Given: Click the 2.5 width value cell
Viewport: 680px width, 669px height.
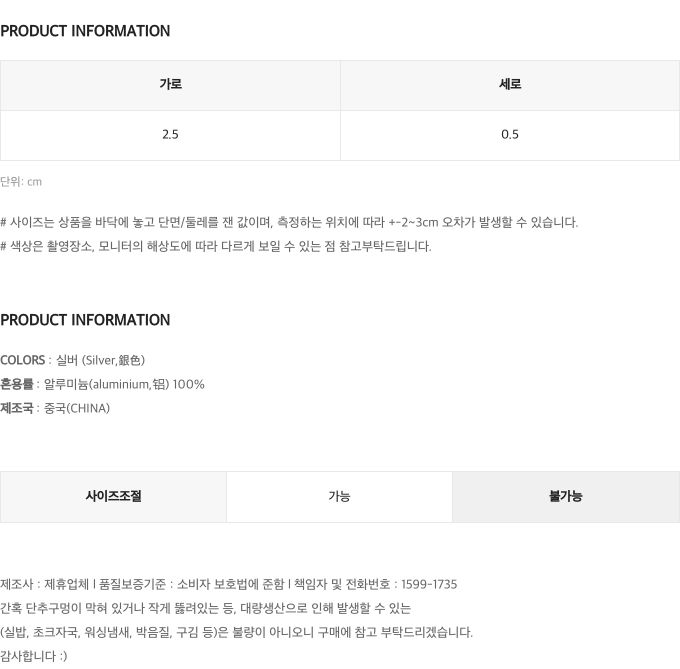Looking at the screenshot, I should click(x=170, y=135).
